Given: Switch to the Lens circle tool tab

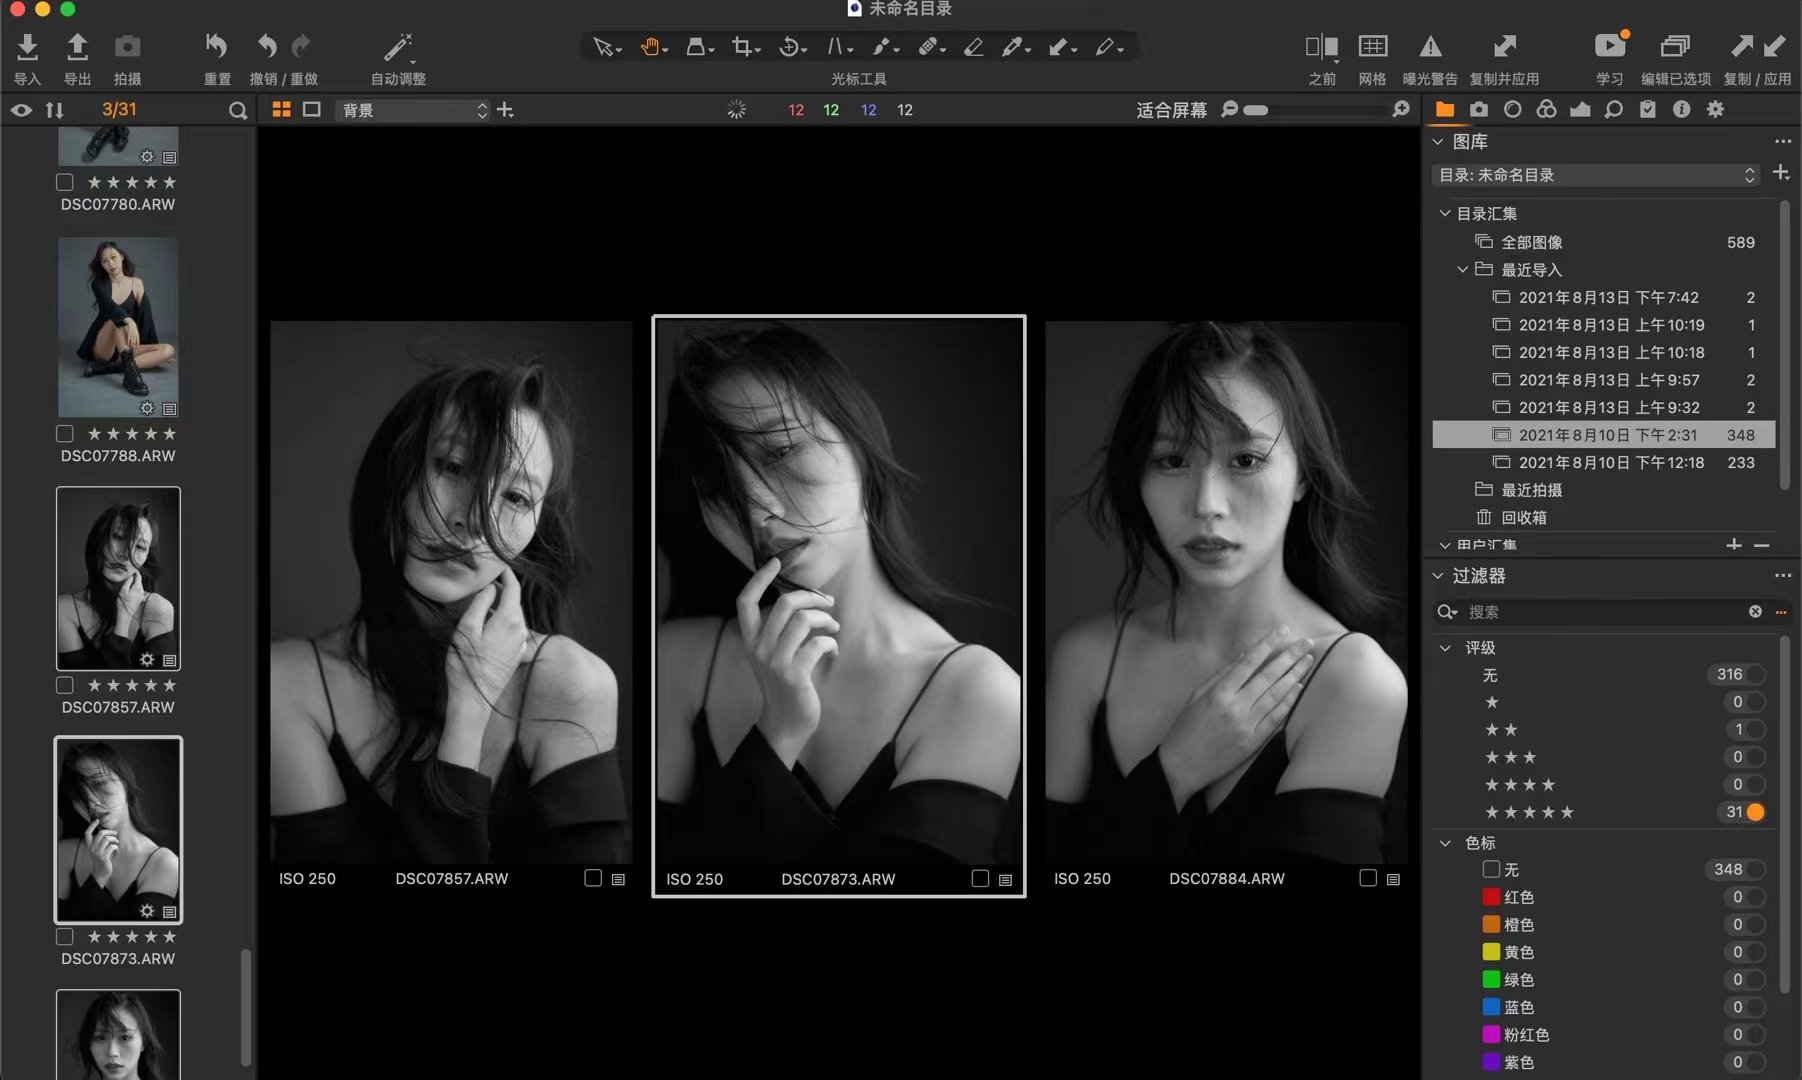Looking at the screenshot, I should click(1512, 110).
